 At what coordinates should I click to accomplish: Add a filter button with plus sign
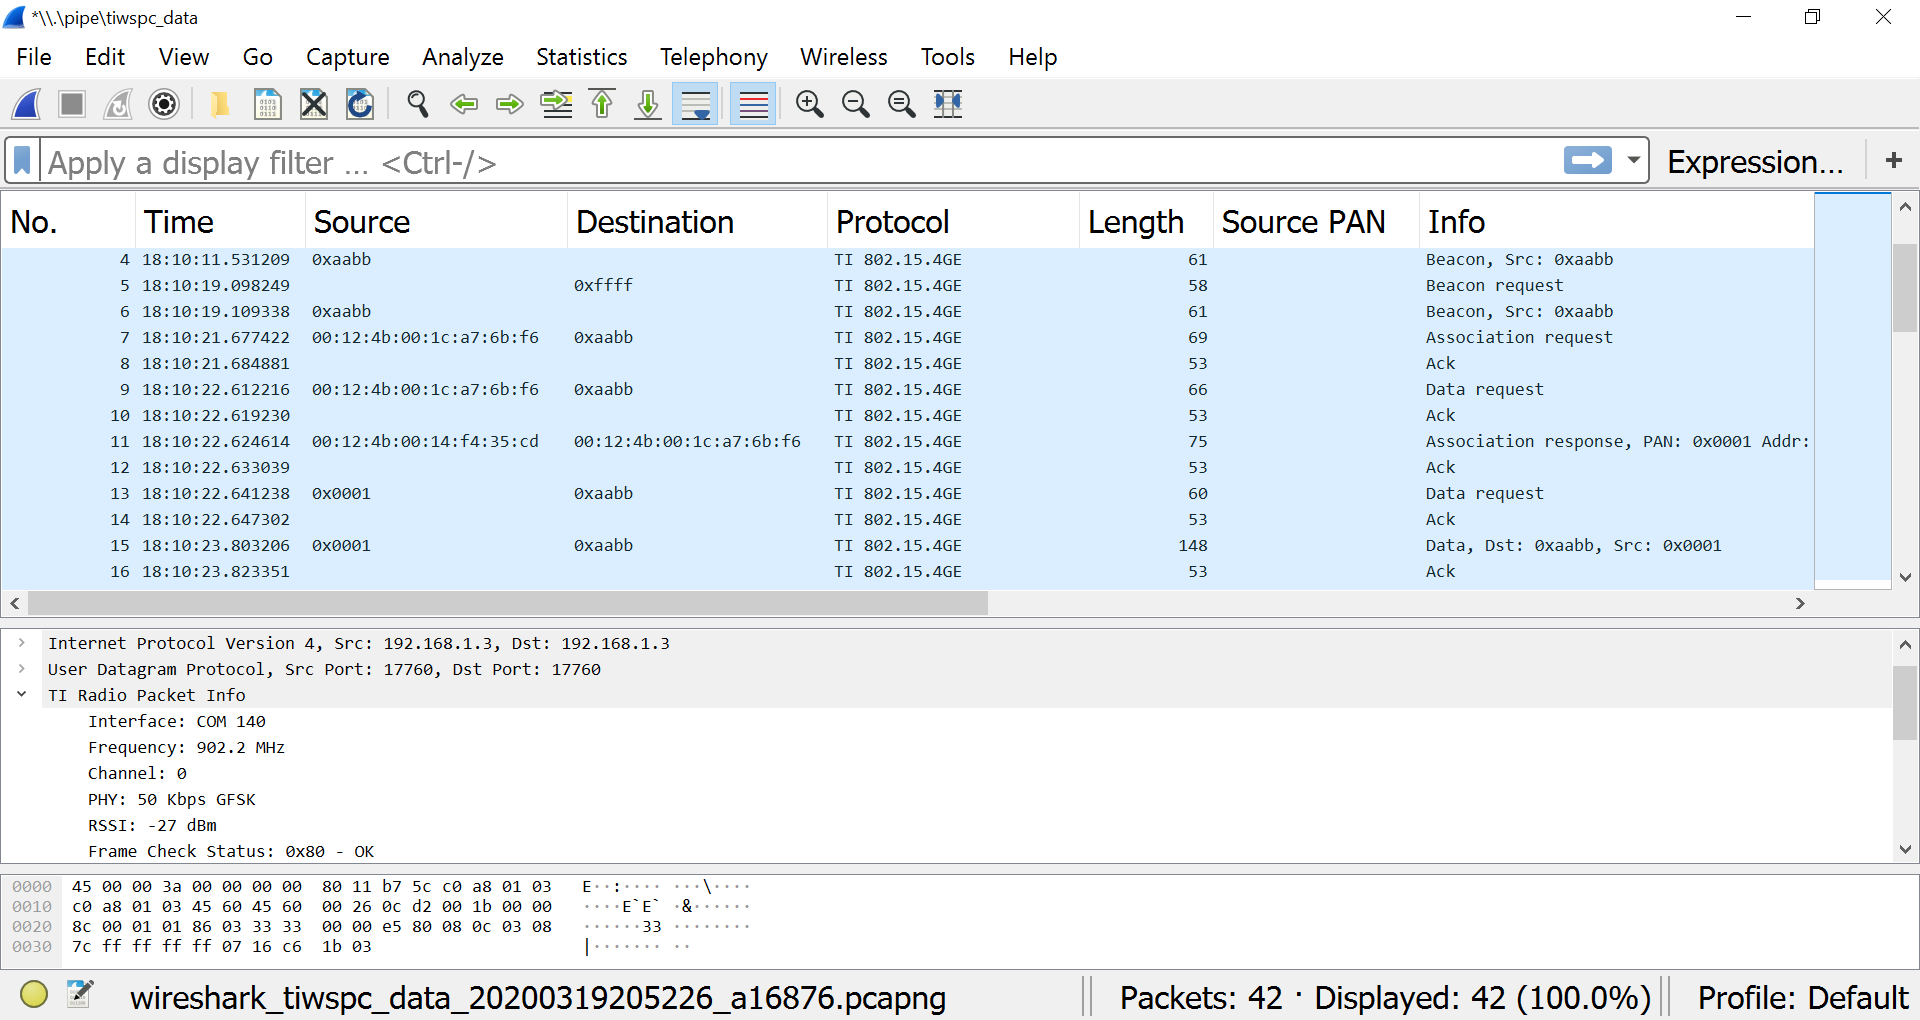coord(1893,161)
